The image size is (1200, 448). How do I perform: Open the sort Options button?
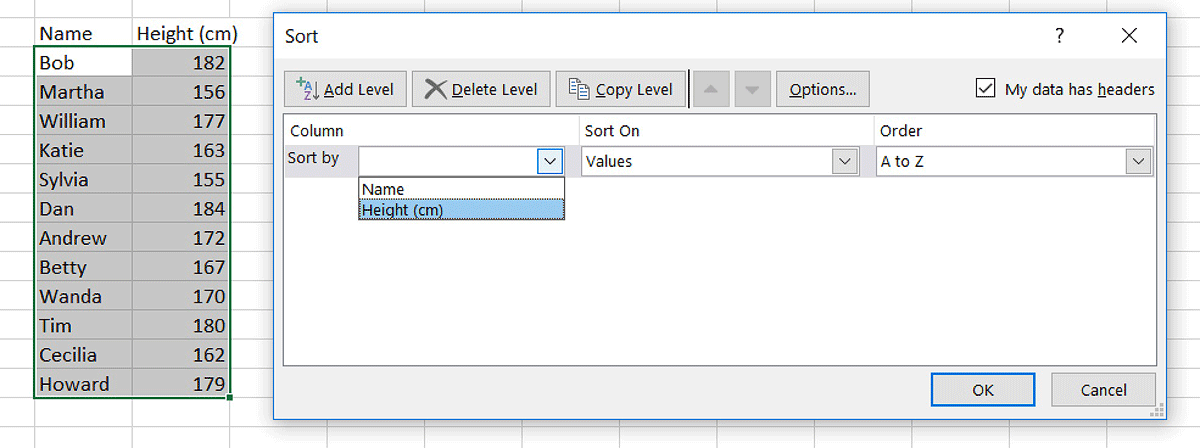point(822,89)
